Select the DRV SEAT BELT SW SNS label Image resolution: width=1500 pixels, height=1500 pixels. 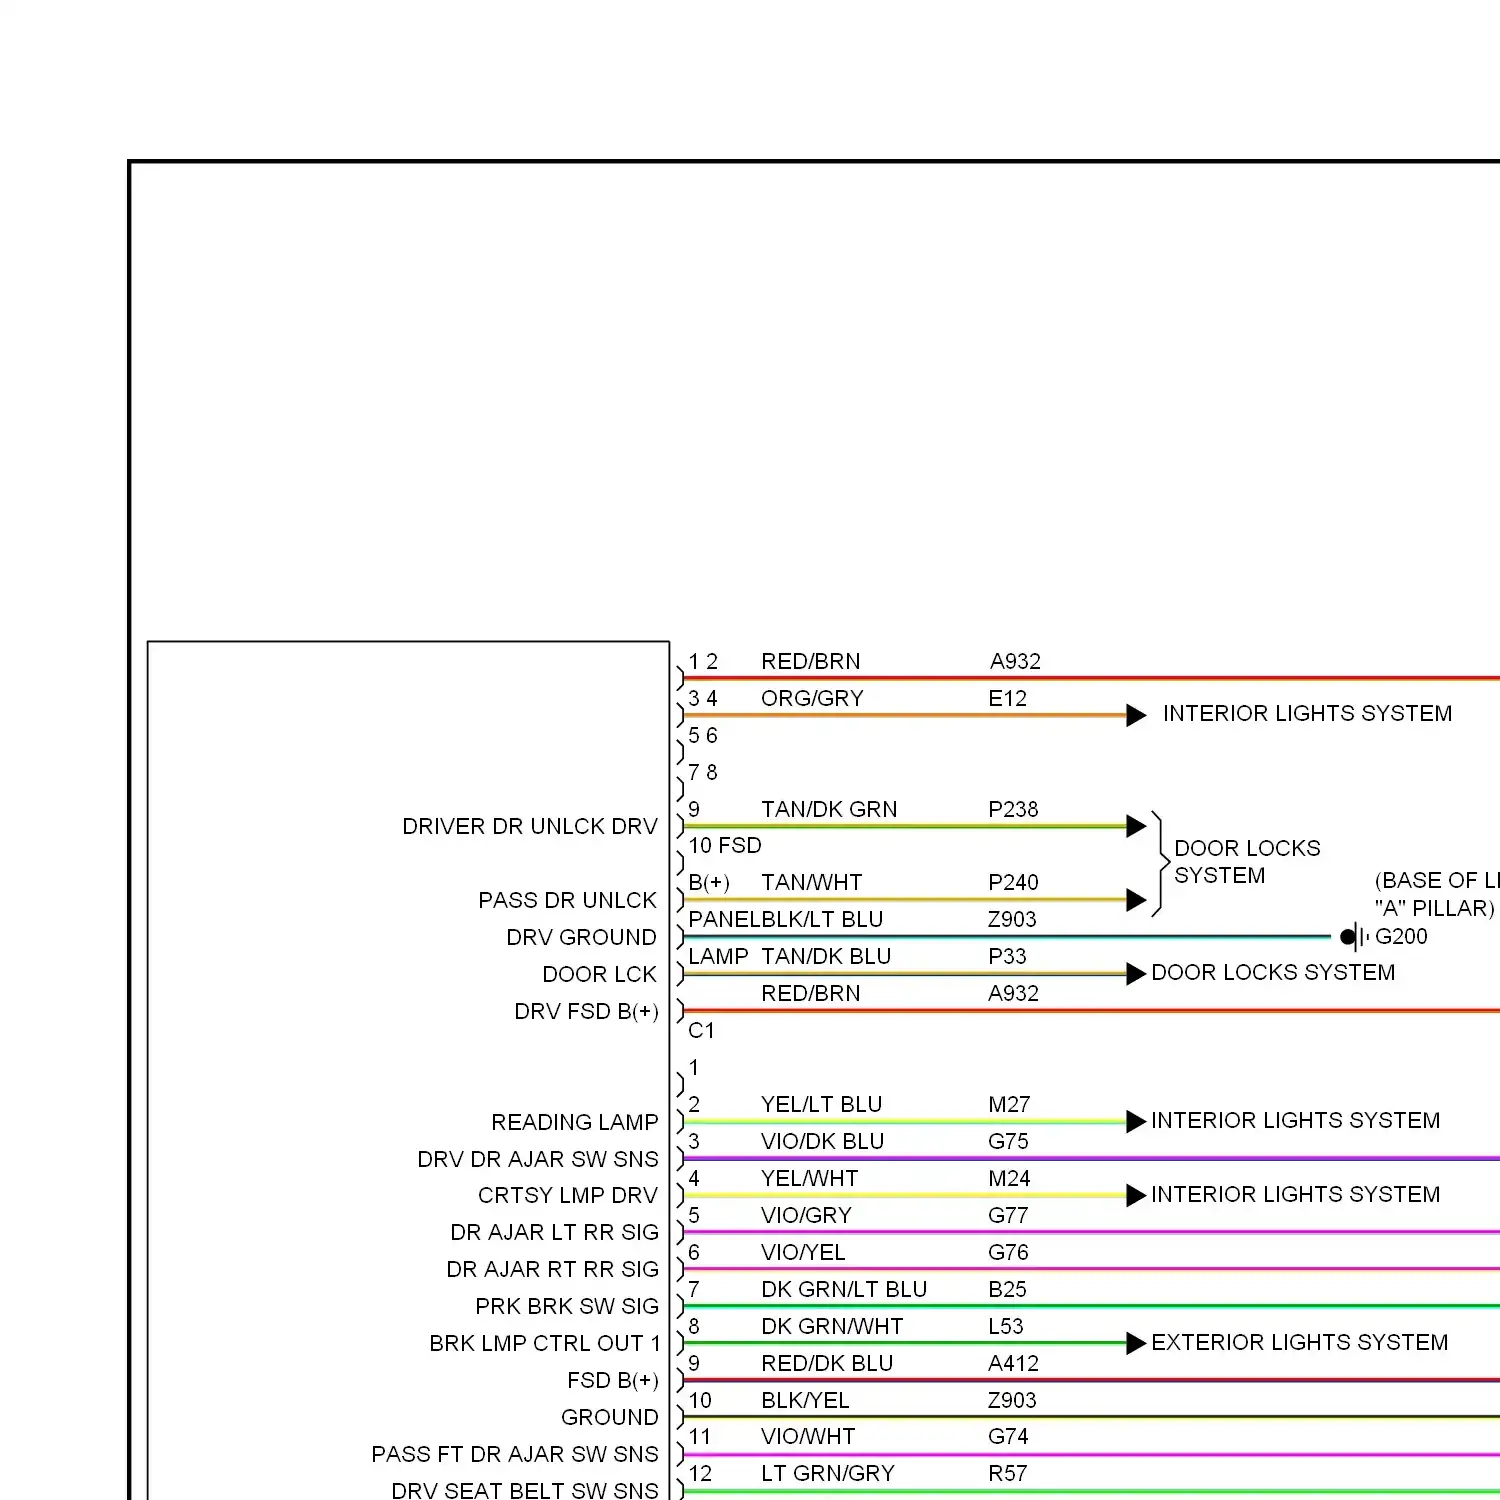click(525, 1490)
